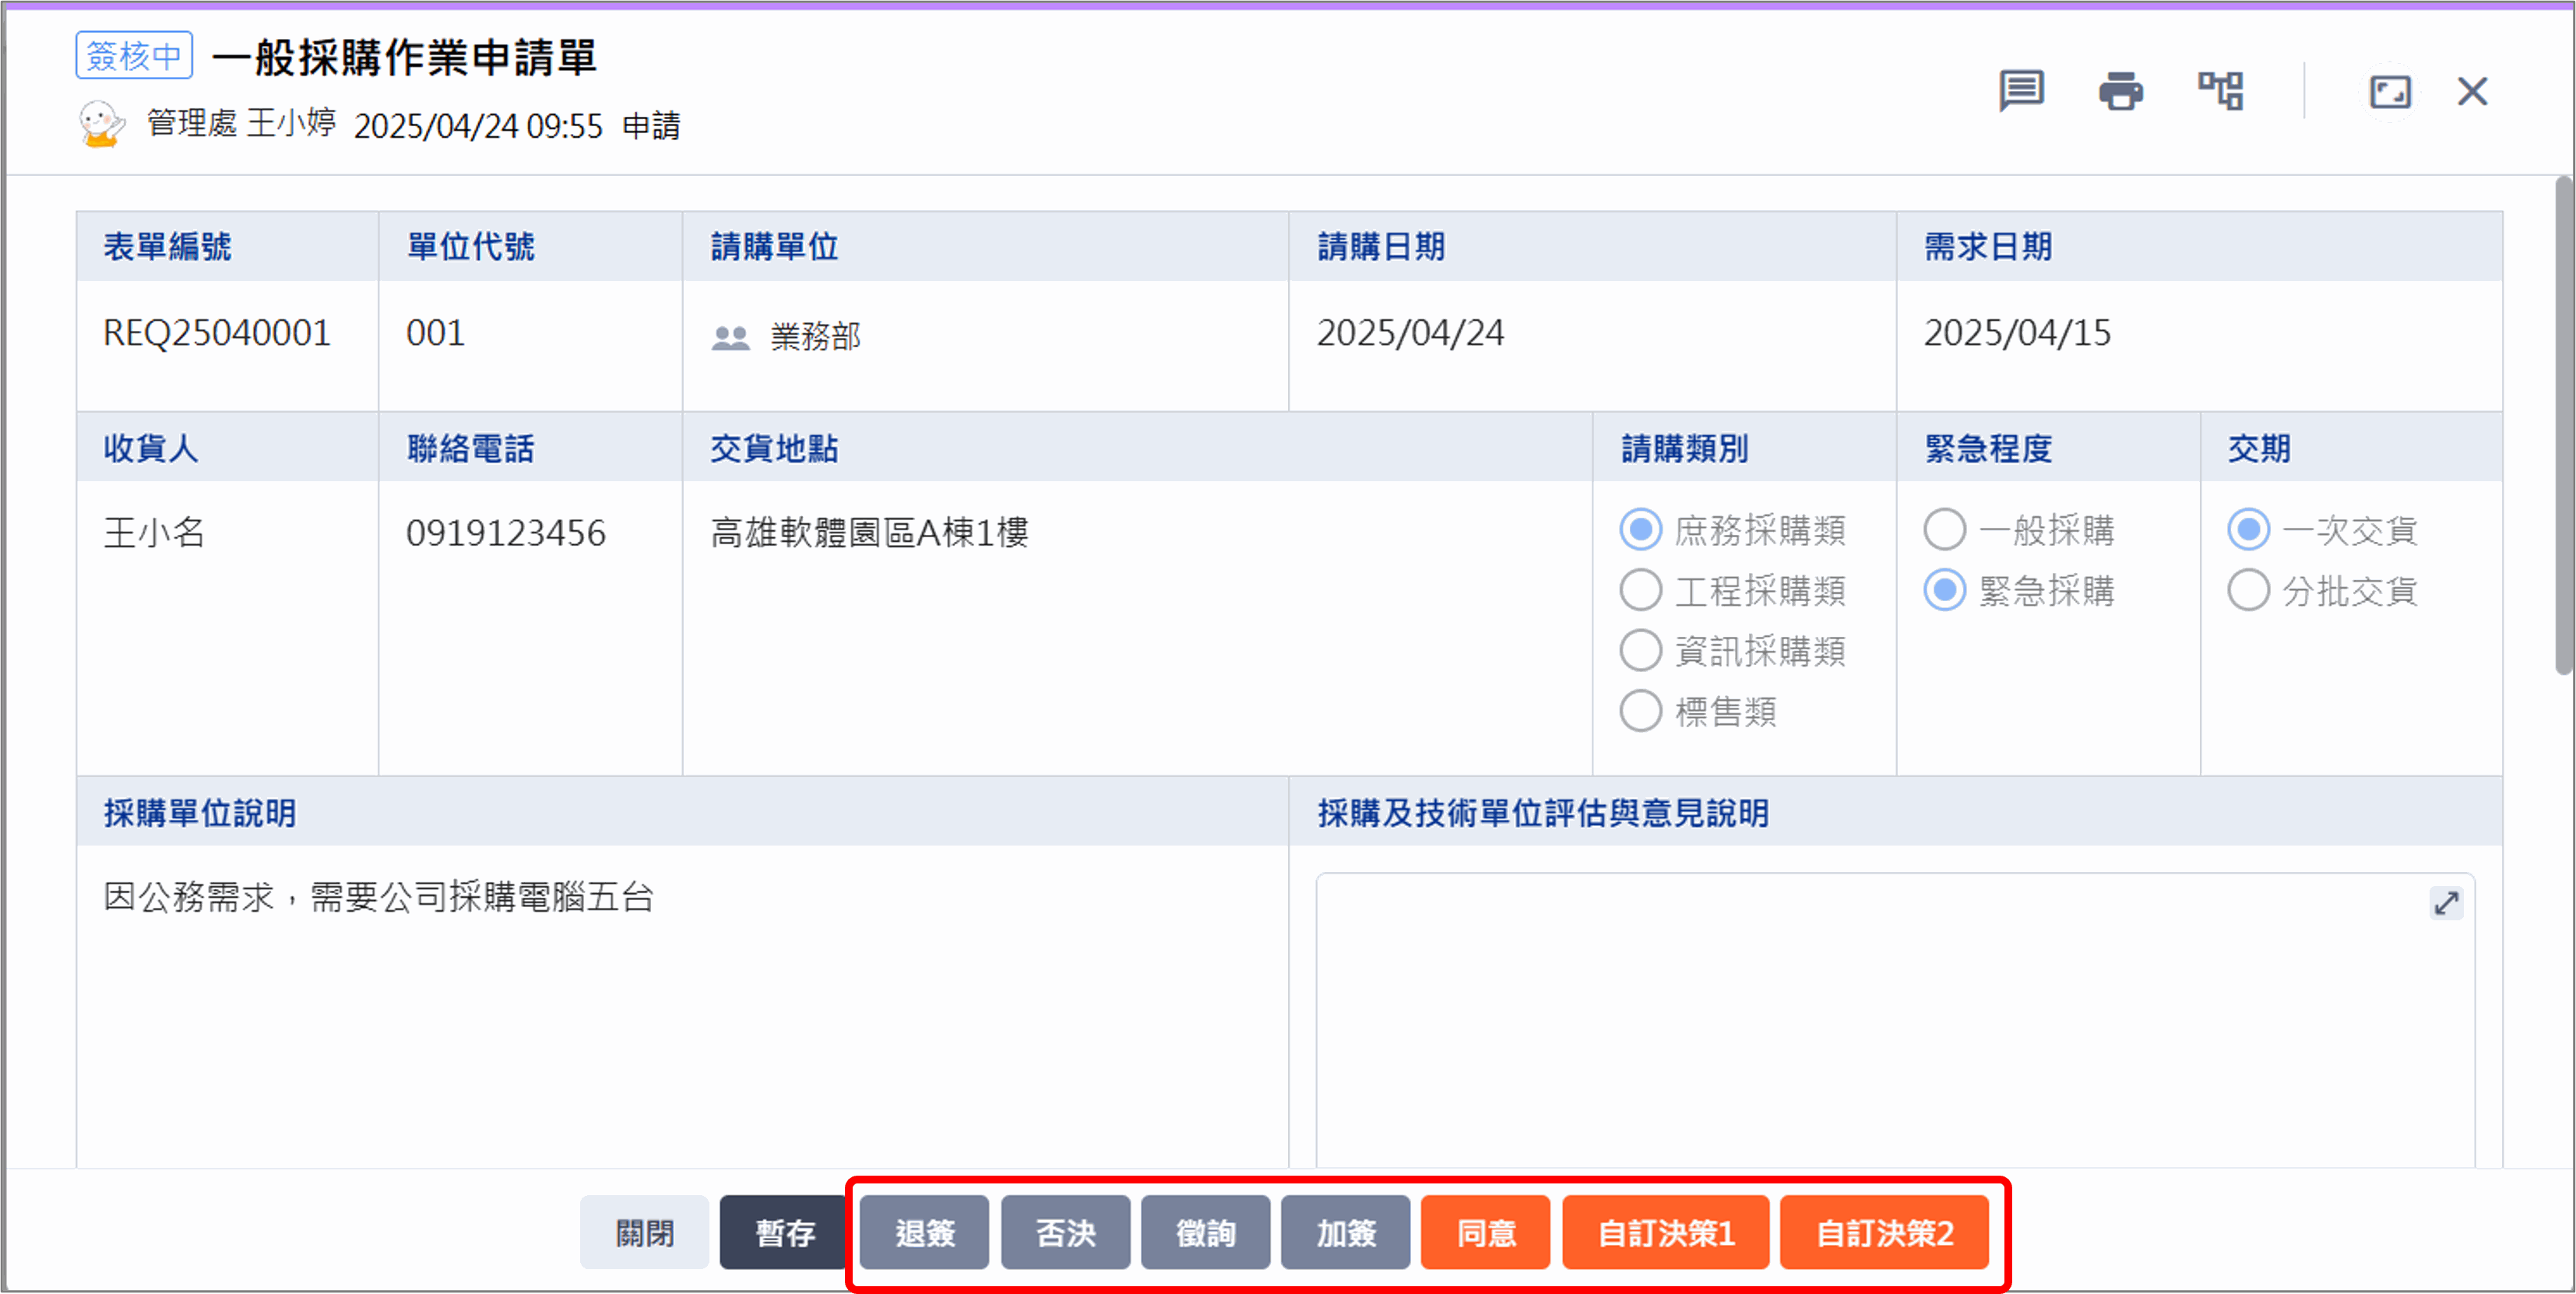Image resolution: width=2576 pixels, height=1294 pixels.
Task: Click the 同意 approve button
Action: [x=1485, y=1232]
